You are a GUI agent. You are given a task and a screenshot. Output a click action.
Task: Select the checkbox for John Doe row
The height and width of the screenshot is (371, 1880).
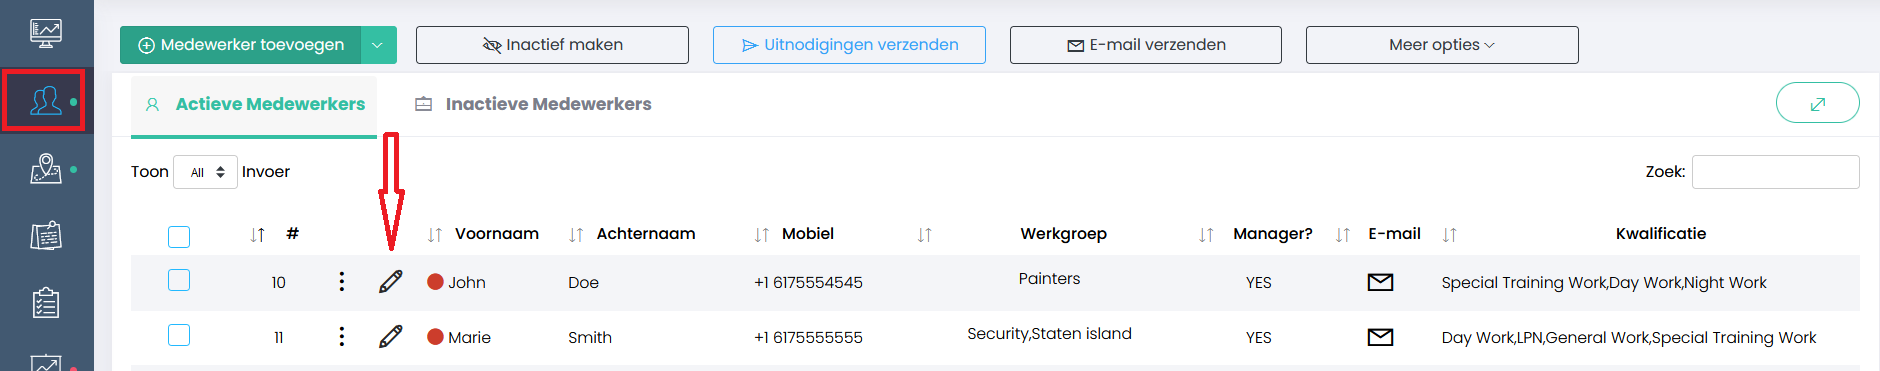pyautogui.click(x=179, y=280)
